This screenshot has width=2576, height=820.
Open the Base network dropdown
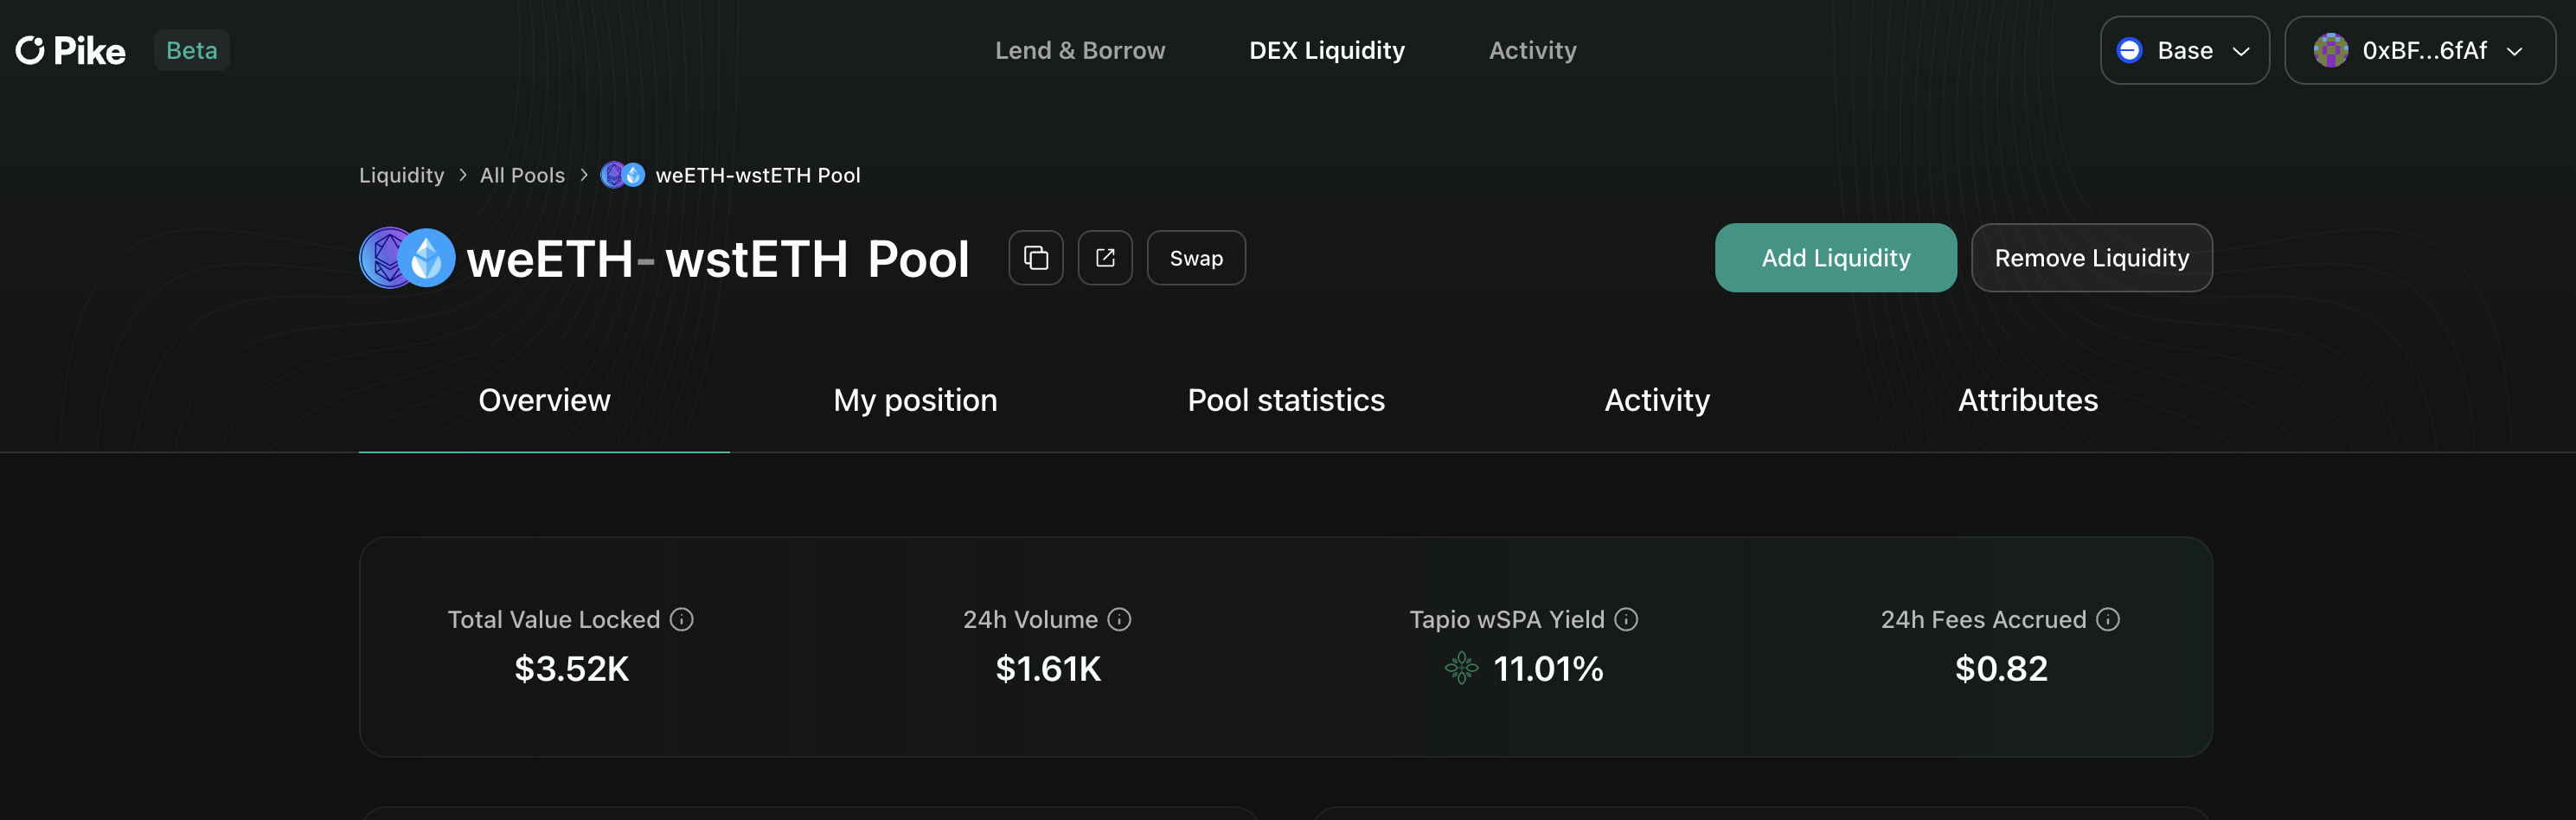point(2184,50)
